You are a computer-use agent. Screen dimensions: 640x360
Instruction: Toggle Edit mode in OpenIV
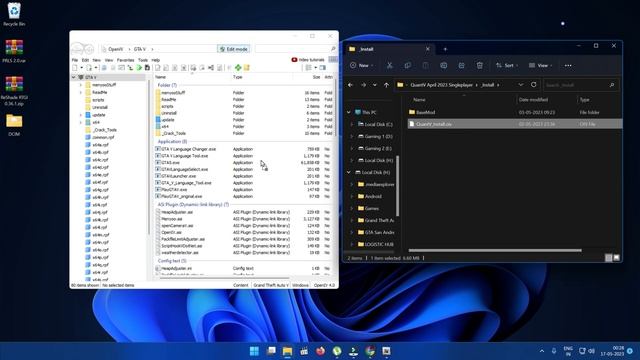(233, 49)
